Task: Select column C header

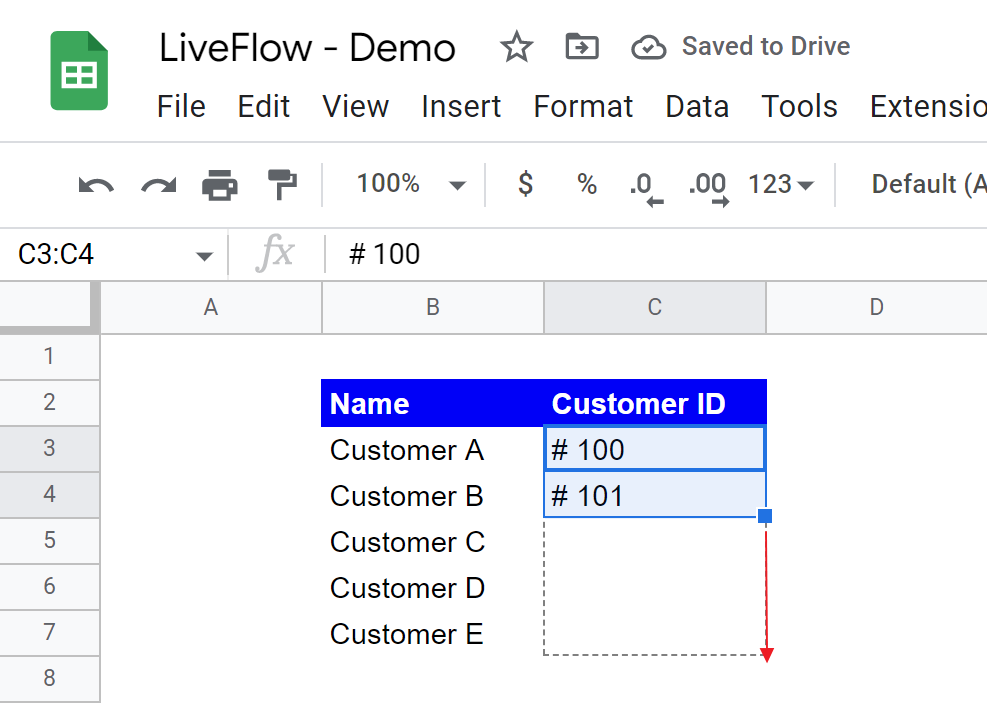Action: coord(655,307)
